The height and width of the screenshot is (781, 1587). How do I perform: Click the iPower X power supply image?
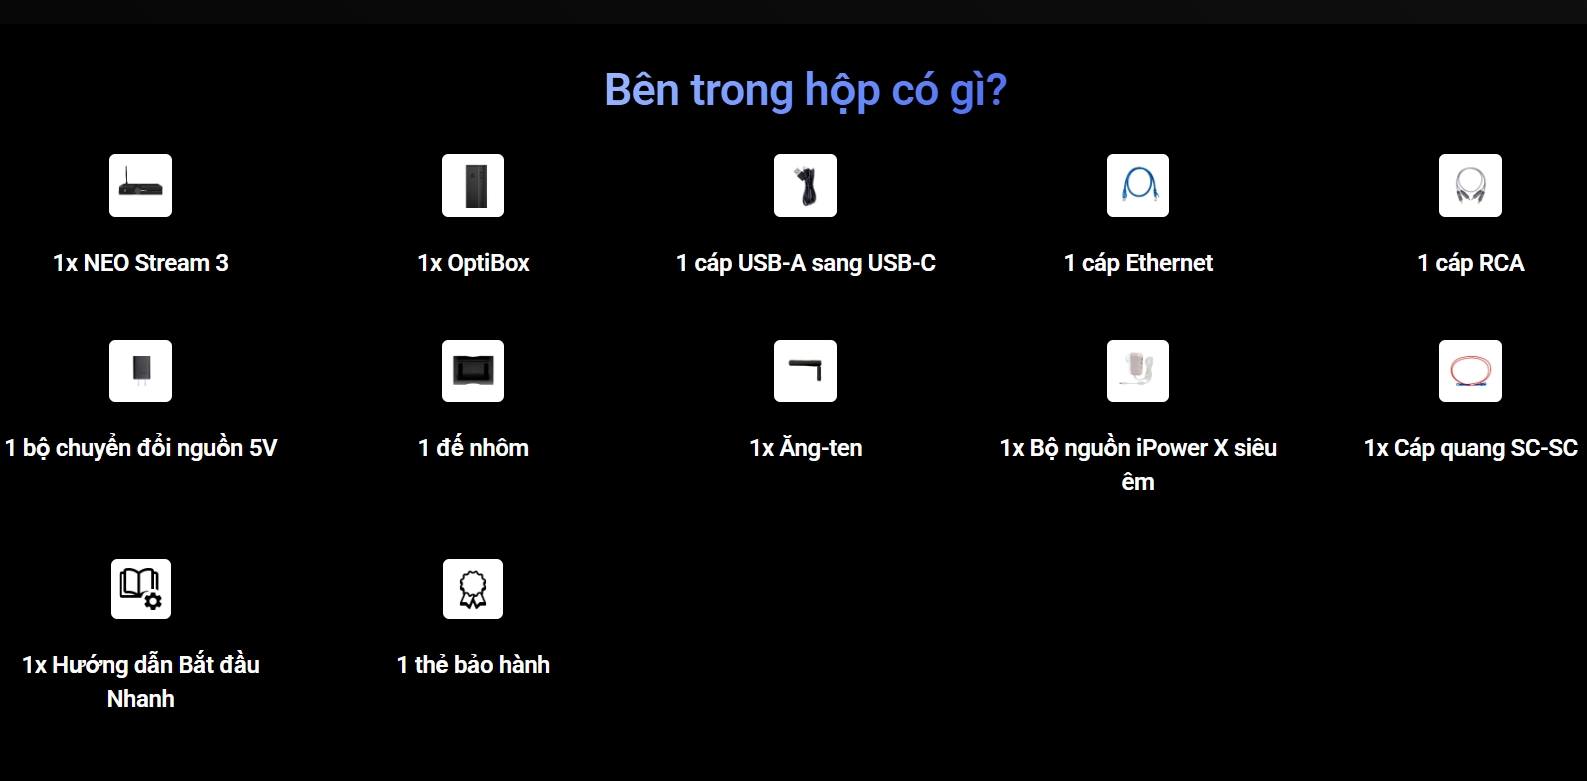1138,371
